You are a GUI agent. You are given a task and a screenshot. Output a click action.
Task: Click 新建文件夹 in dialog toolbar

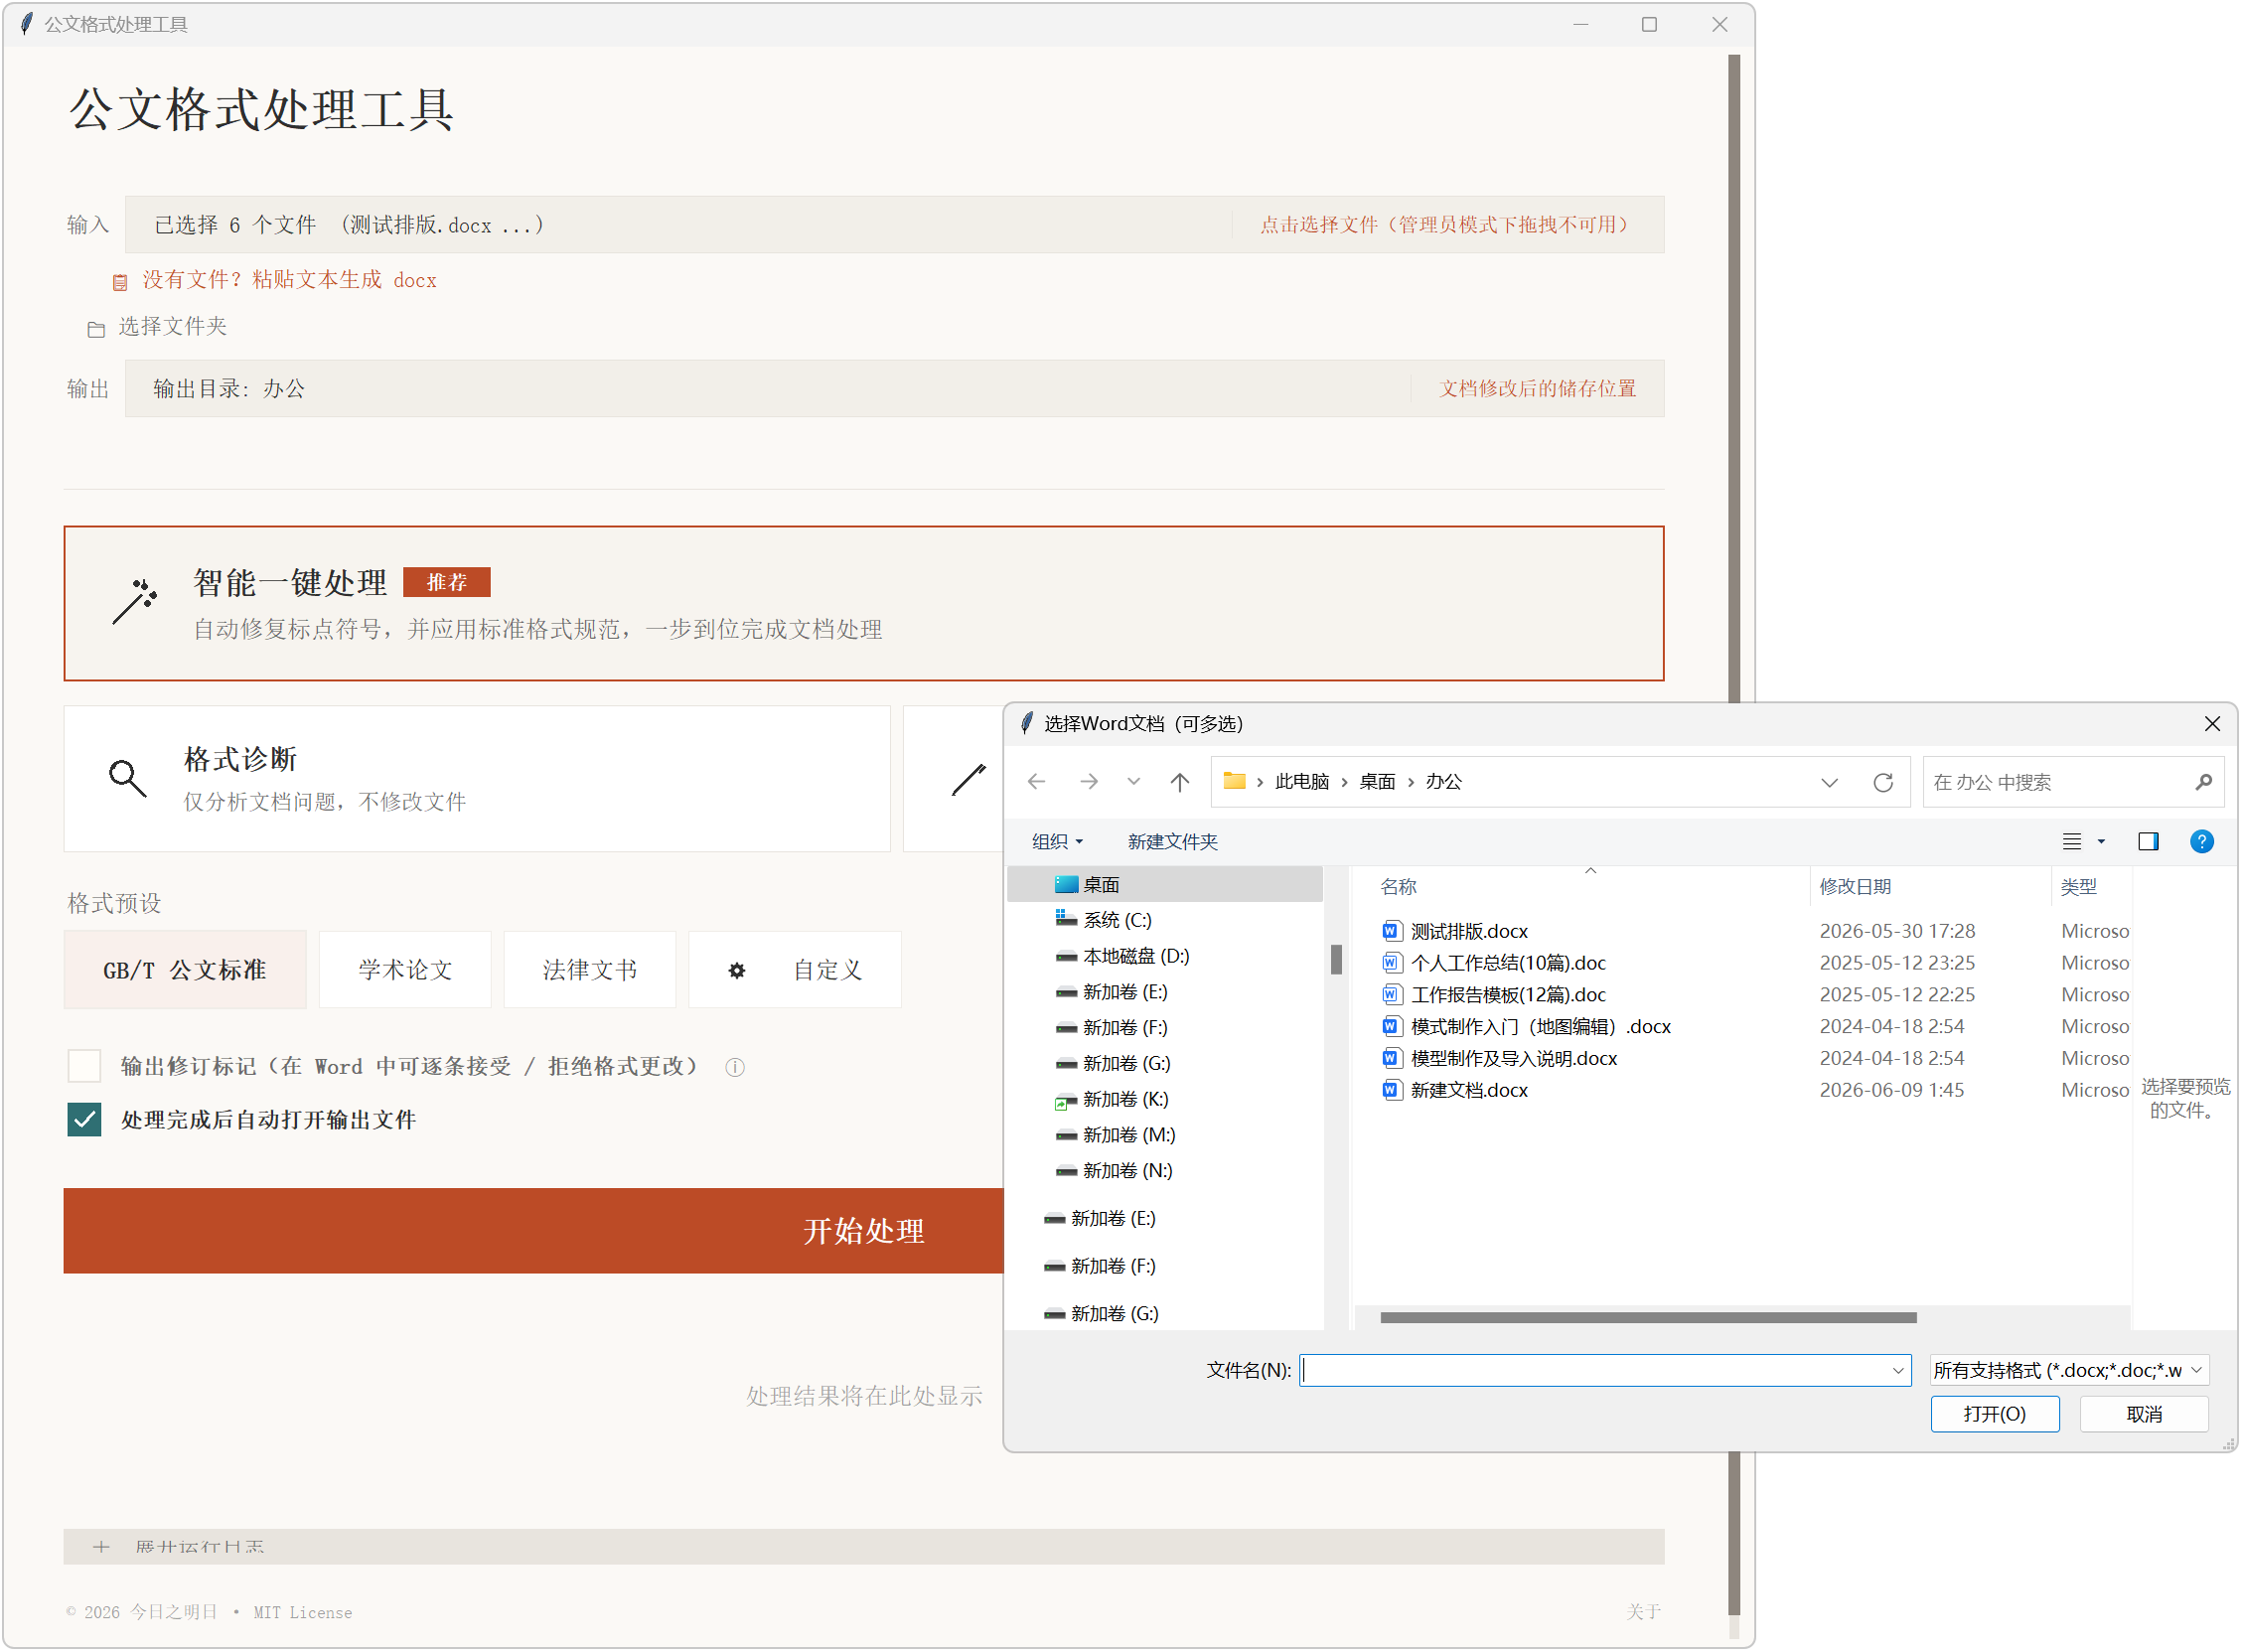pos(1172,842)
